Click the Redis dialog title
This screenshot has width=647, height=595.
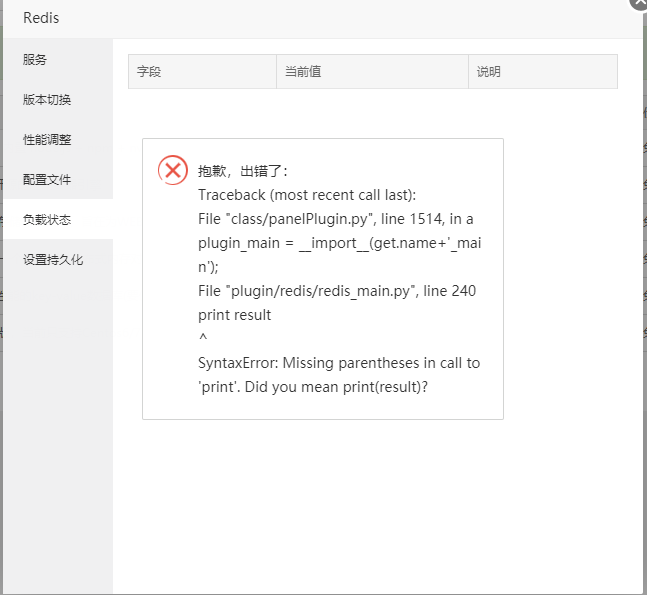pyautogui.click(x=41, y=18)
